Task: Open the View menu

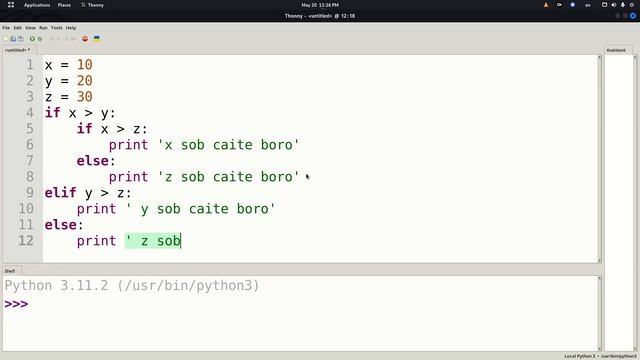Action: point(30,28)
